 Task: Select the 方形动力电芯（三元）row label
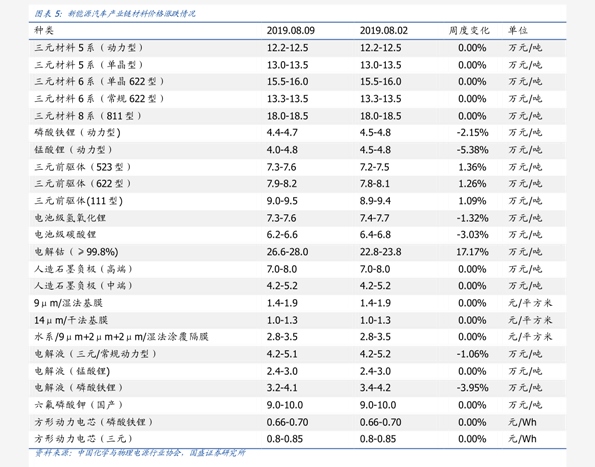pyautogui.click(x=83, y=439)
